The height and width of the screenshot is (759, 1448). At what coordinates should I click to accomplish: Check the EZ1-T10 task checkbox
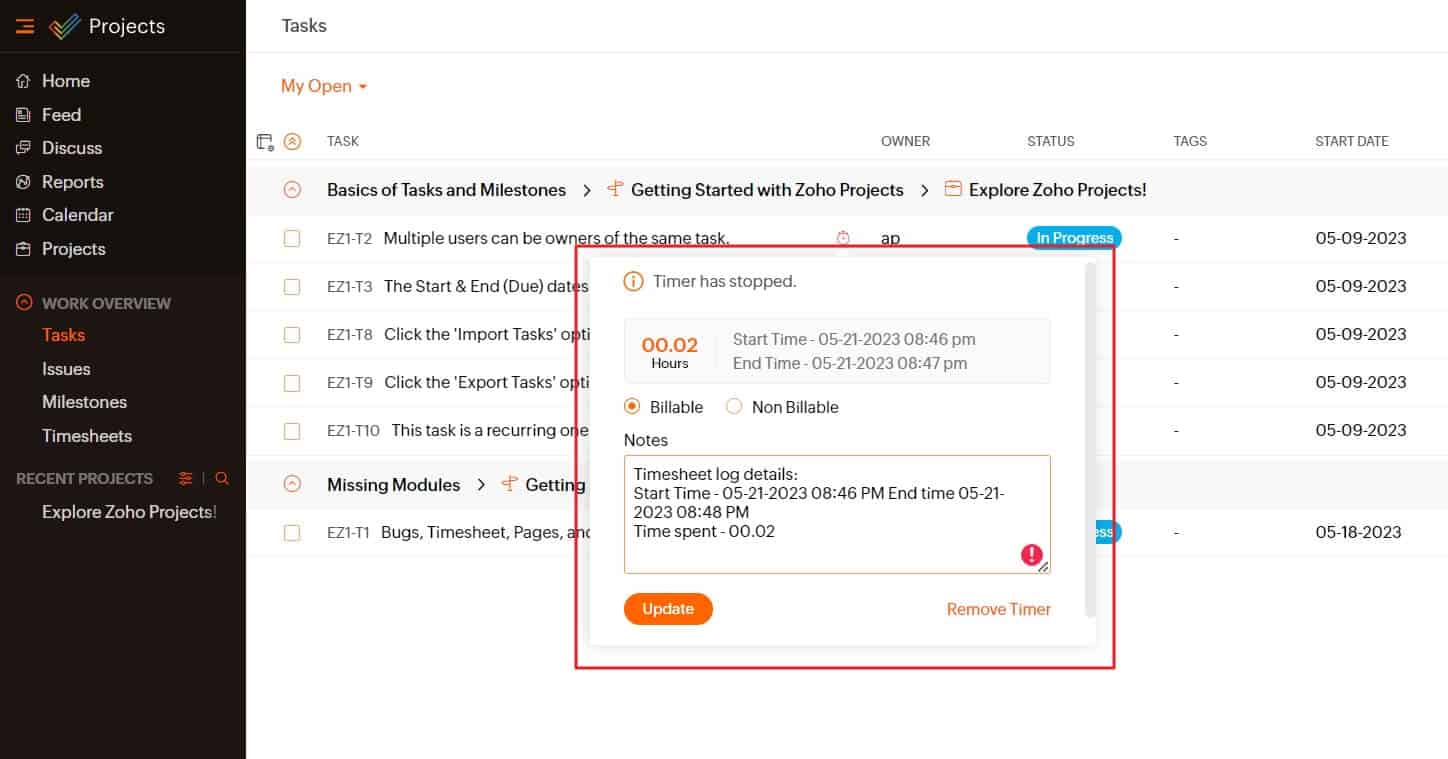292,431
